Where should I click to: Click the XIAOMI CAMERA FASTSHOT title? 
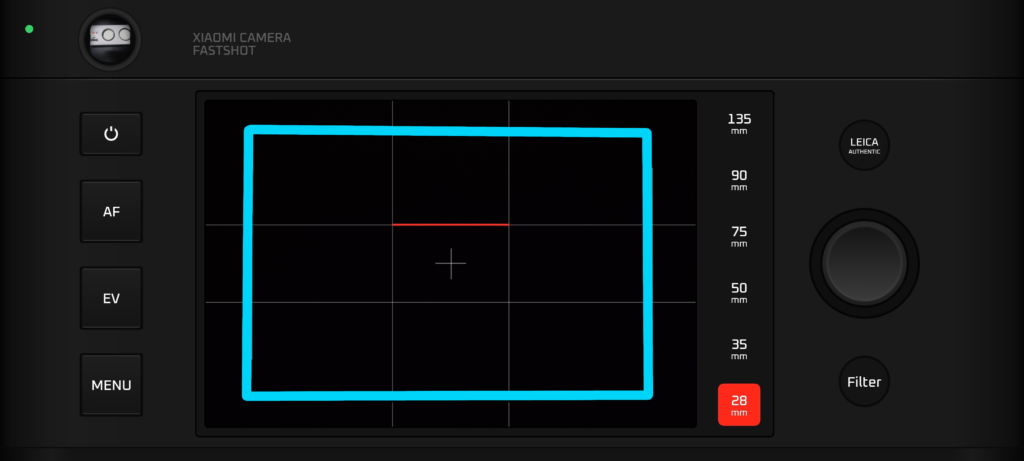pyautogui.click(x=241, y=44)
